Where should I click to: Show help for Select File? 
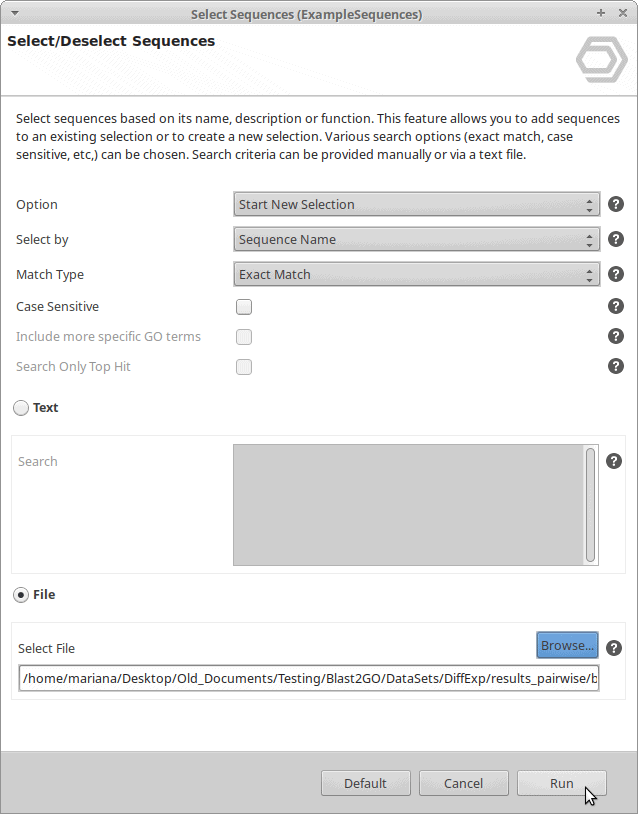614,648
